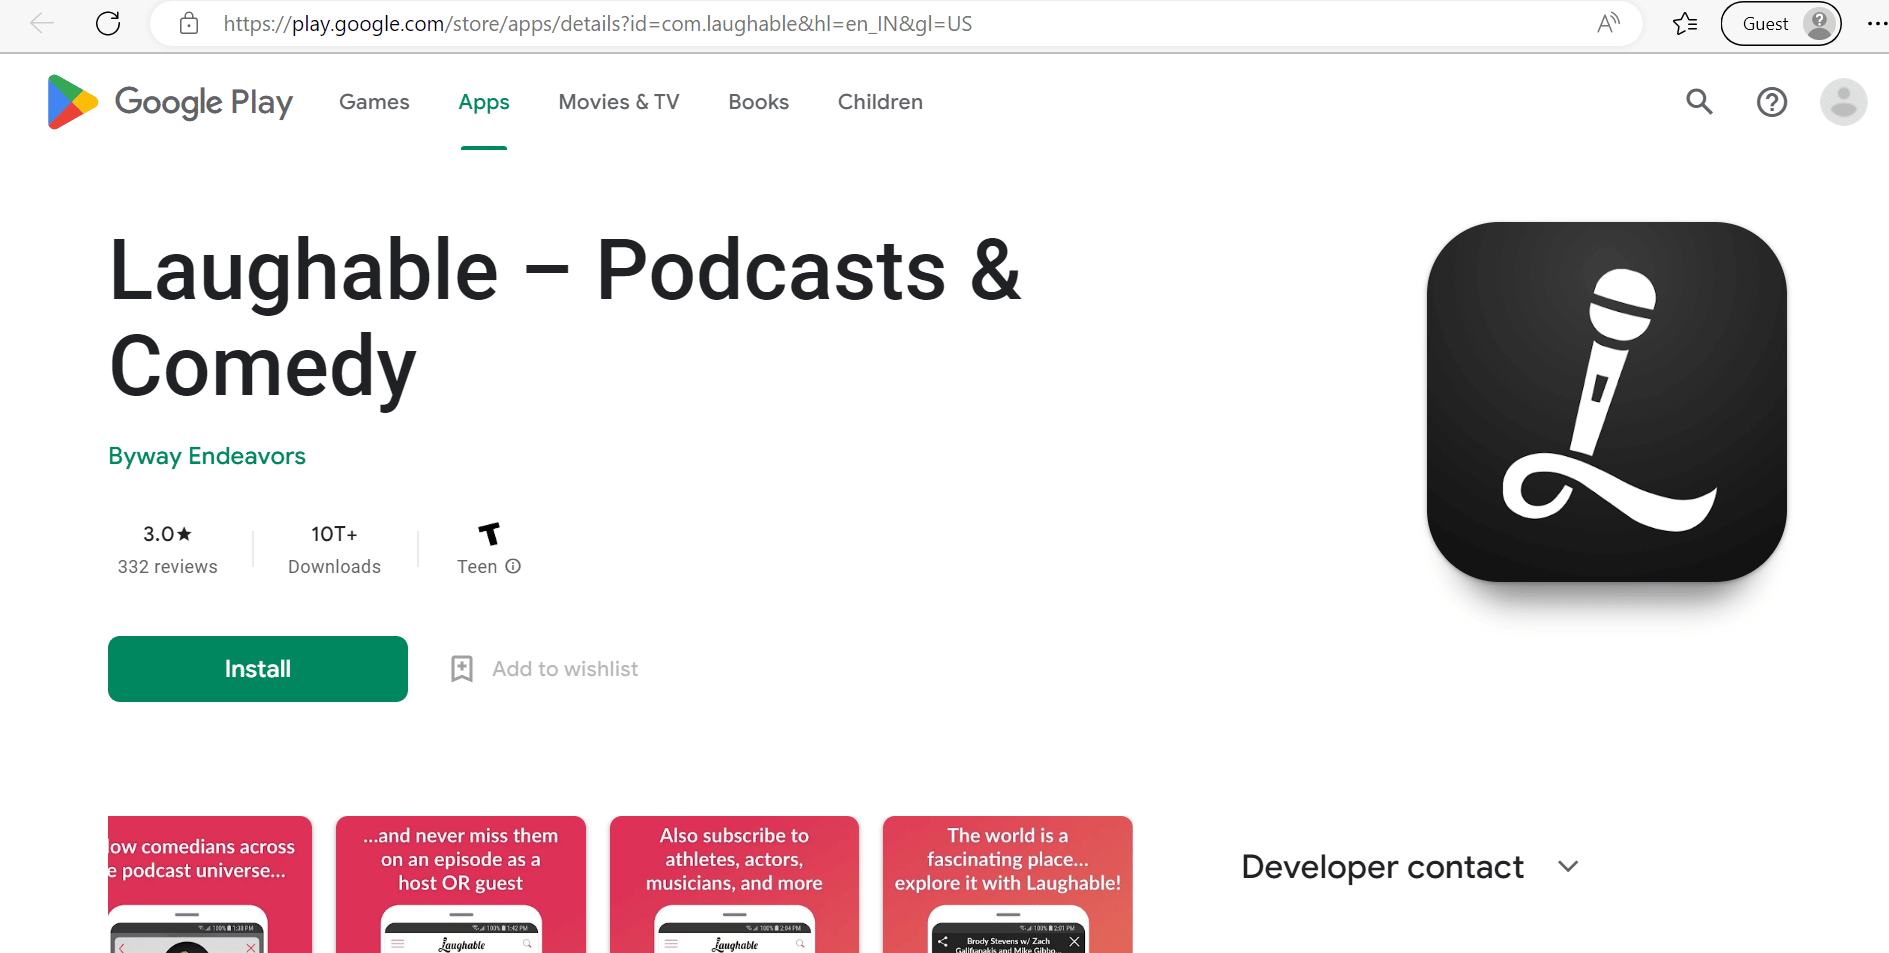Click the green Install button
Image resolution: width=1889 pixels, height=953 pixels.
pos(258,669)
